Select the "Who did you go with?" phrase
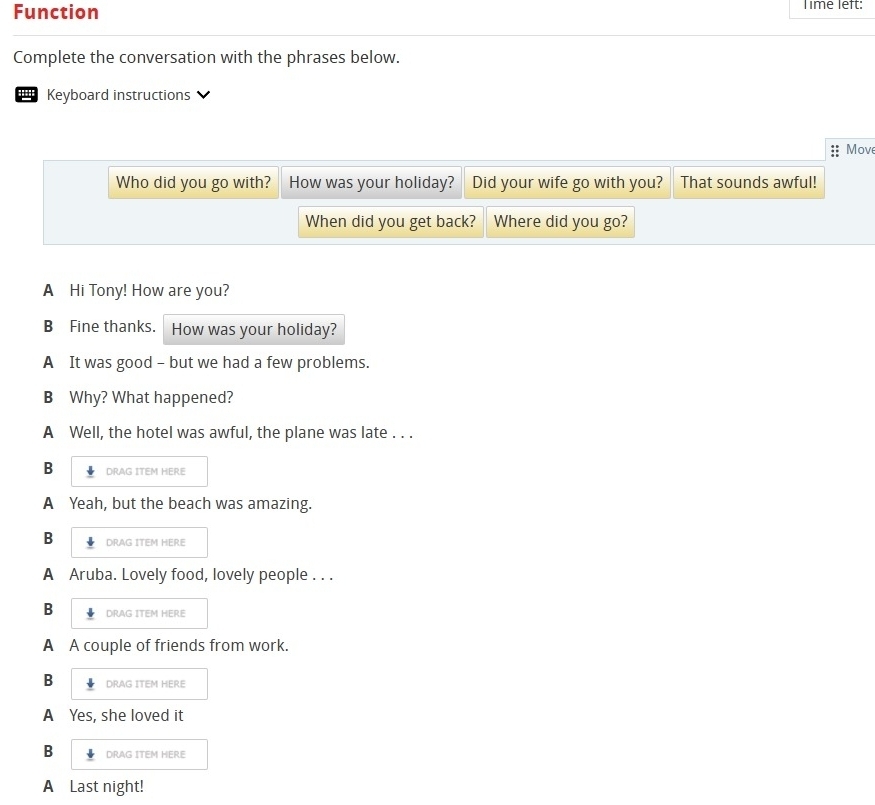Image resolution: width=875 pixels, height=805 pixels. point(193,183)
